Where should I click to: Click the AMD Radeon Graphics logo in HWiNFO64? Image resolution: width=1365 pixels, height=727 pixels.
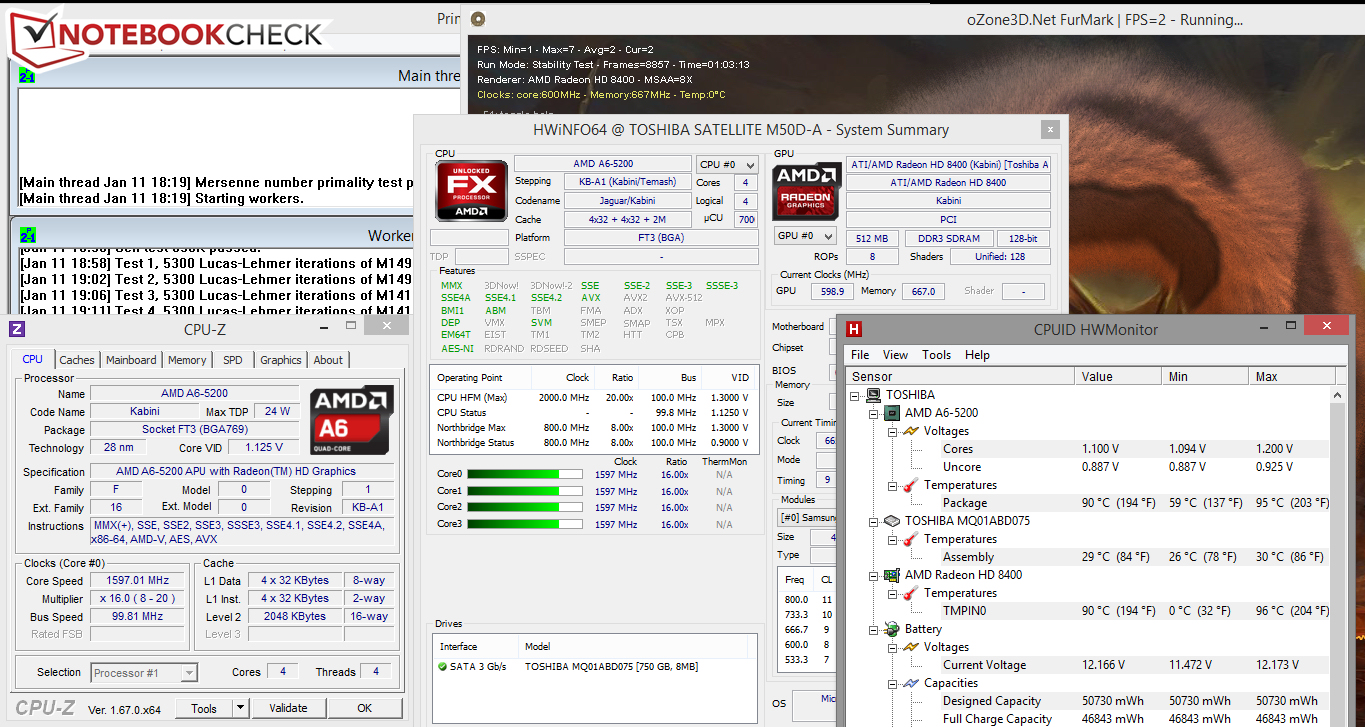806,190
